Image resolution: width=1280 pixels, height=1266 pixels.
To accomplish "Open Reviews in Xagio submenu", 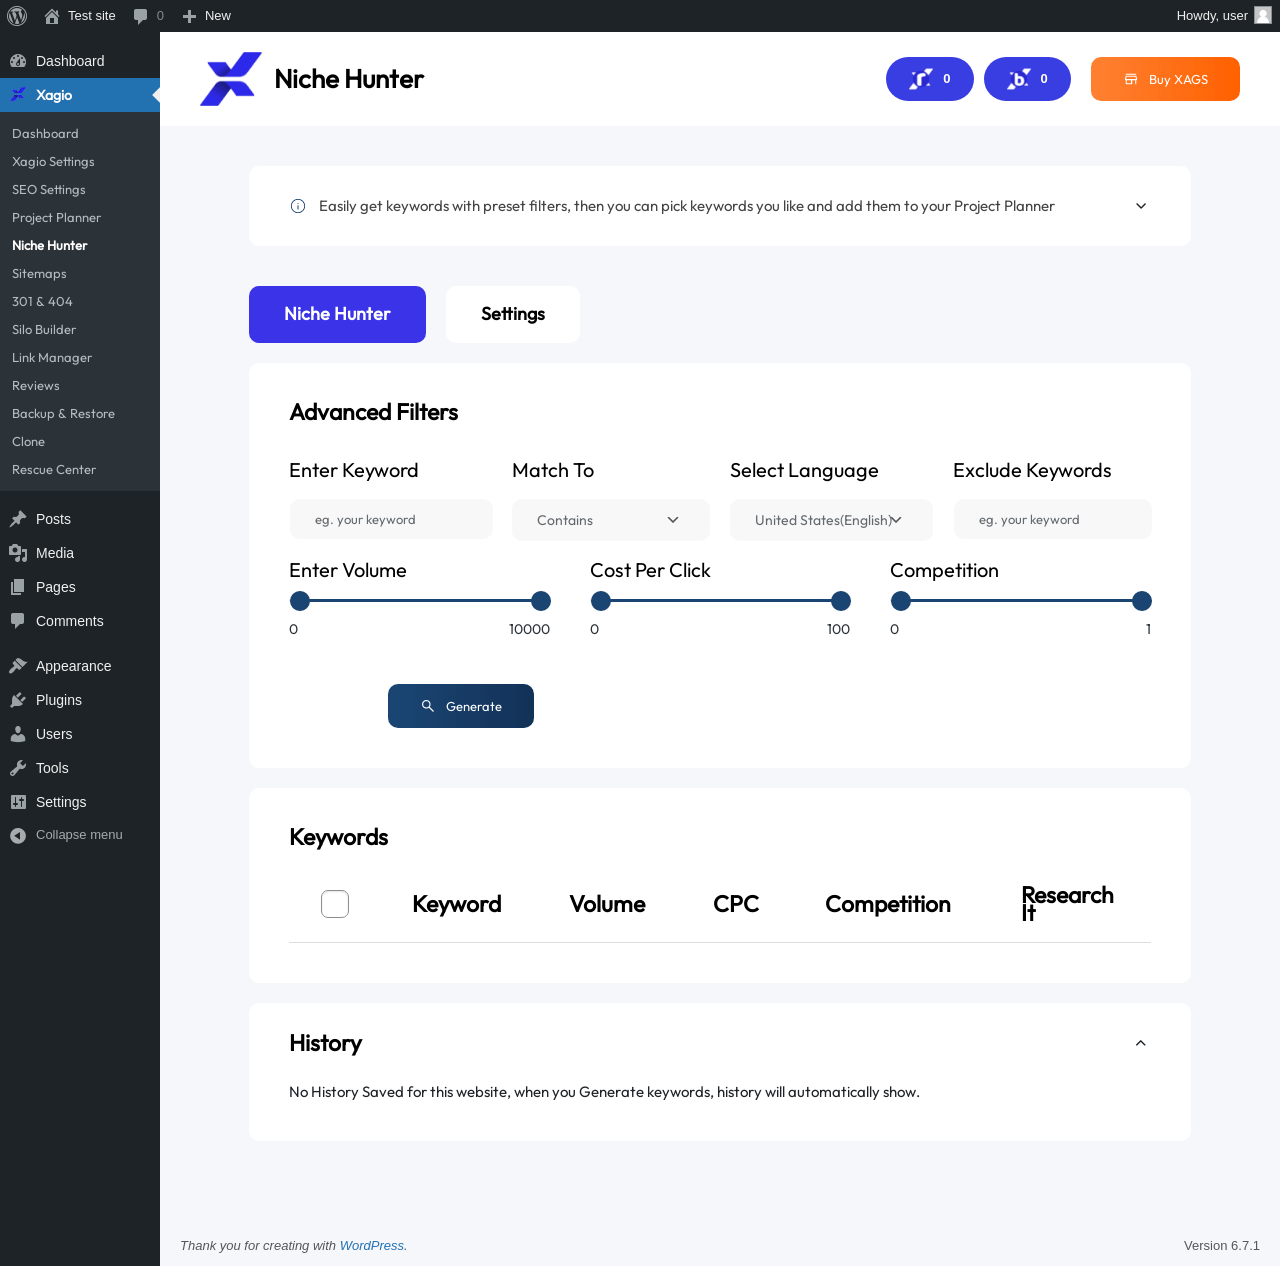I will click(x=36, y=386).
